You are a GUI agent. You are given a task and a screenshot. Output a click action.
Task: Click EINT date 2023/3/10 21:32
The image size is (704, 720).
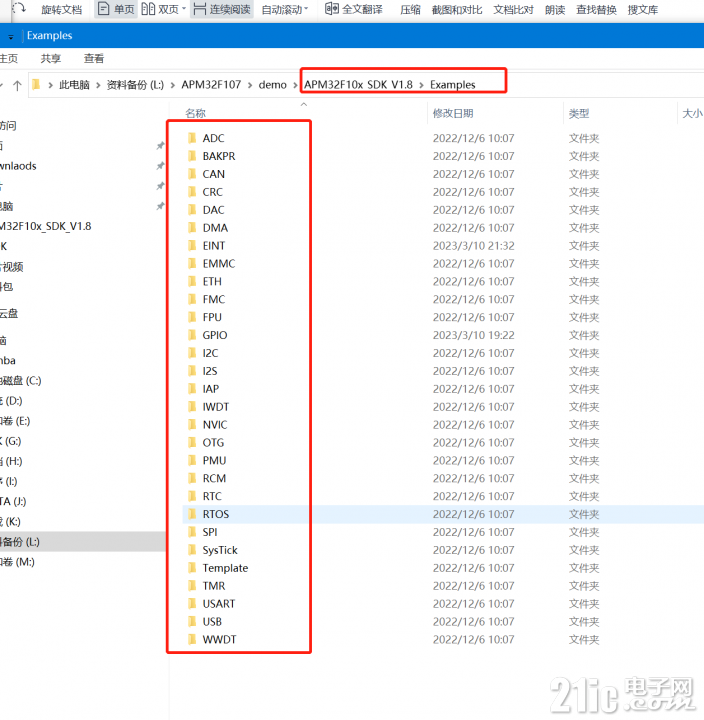coord(473,246)
